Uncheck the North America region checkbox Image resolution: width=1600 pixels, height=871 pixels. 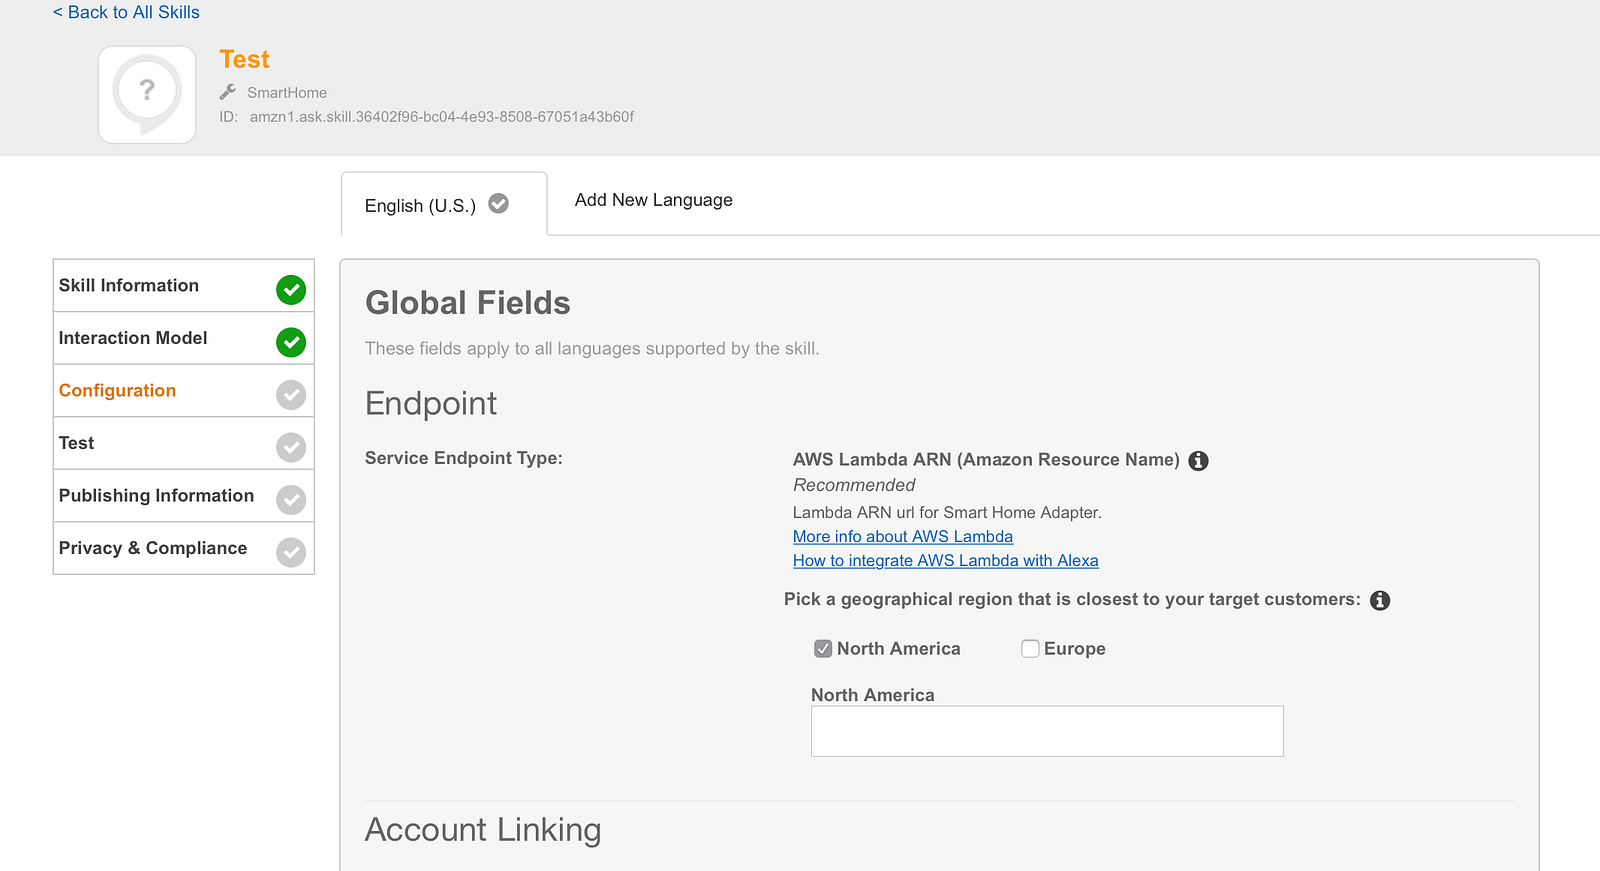tap(823, 649)
